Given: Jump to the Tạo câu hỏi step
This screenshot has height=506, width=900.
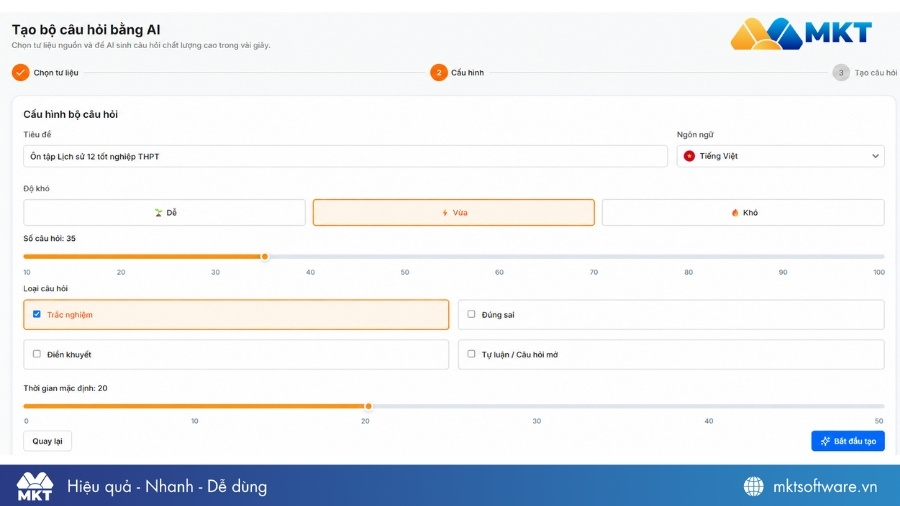Looking at the screenshot, I should [x=875, y=73].
